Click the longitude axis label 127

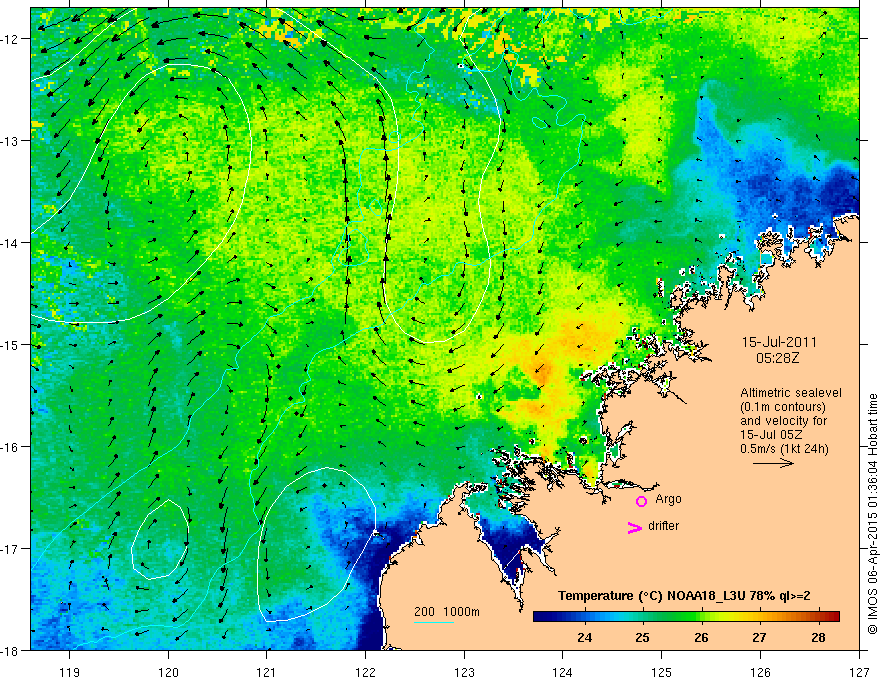click(859, 673)
